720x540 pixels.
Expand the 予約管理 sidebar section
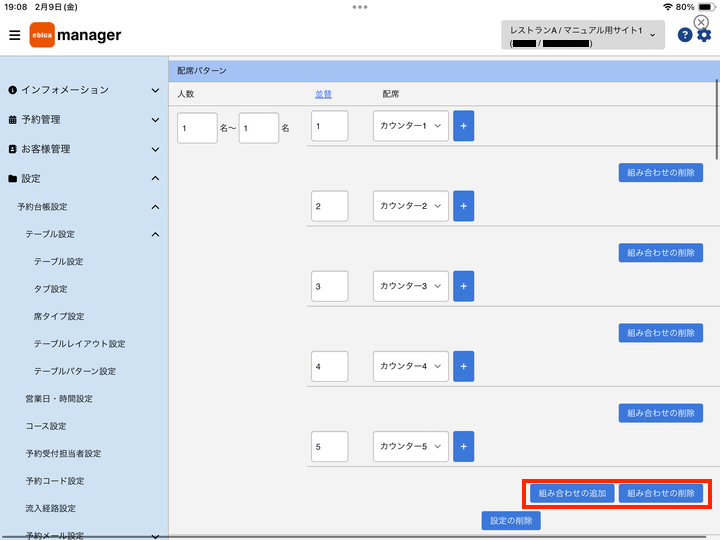(x=84, y=120)
